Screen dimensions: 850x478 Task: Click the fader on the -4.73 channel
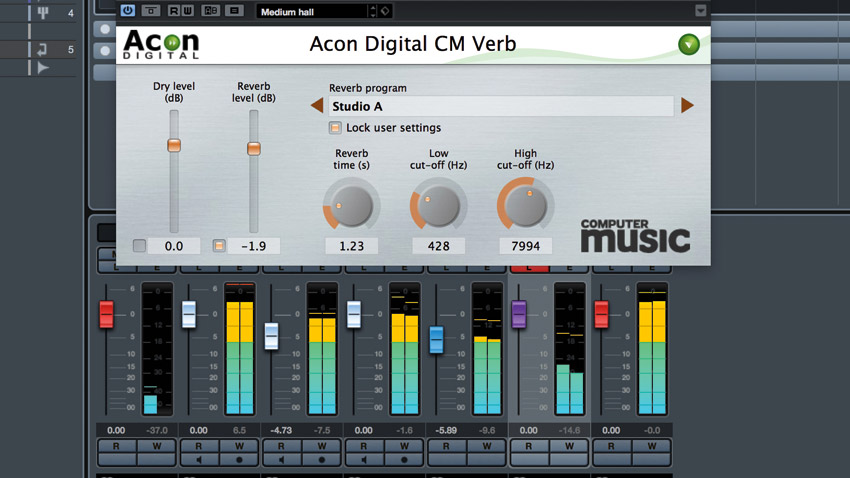271,336
